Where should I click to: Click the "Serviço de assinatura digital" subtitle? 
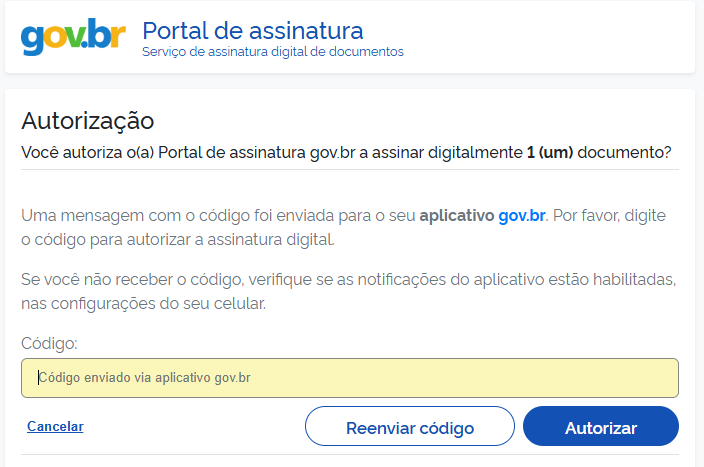[273, 52]
